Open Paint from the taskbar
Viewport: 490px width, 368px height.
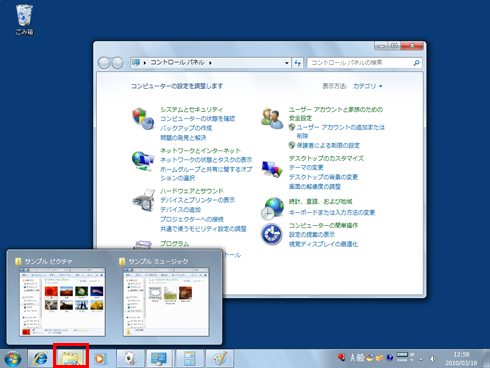tap(219, 359)
